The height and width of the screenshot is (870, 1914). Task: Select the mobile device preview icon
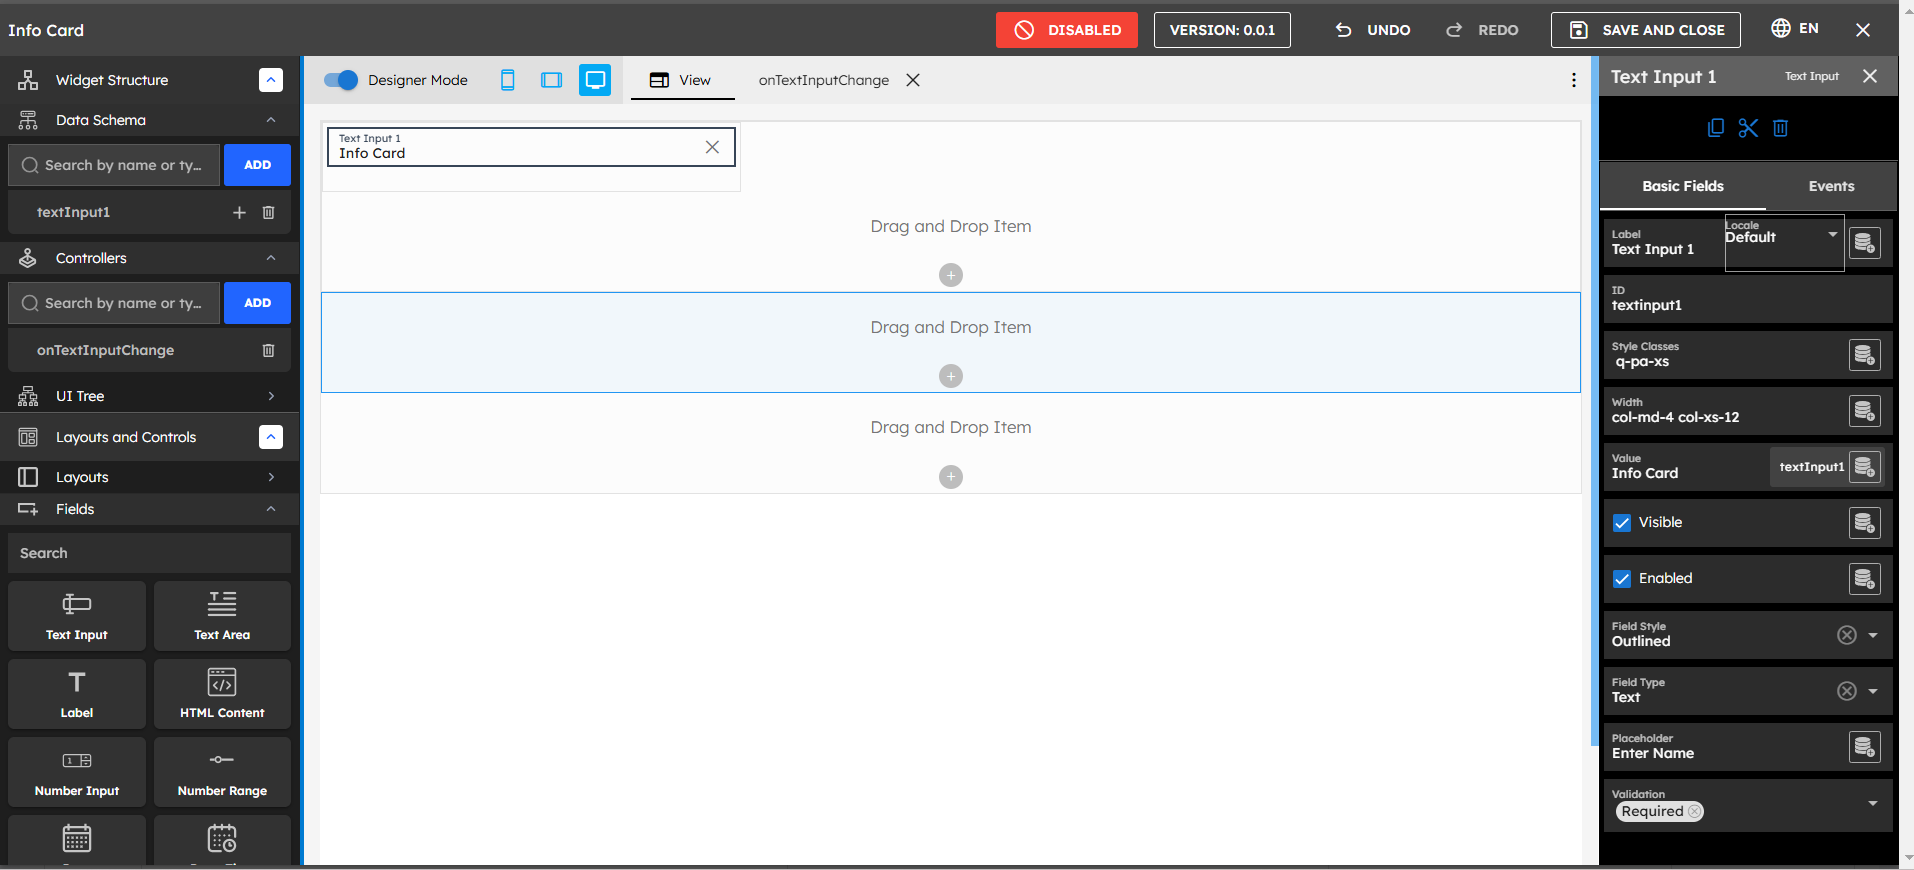[508, 80]
